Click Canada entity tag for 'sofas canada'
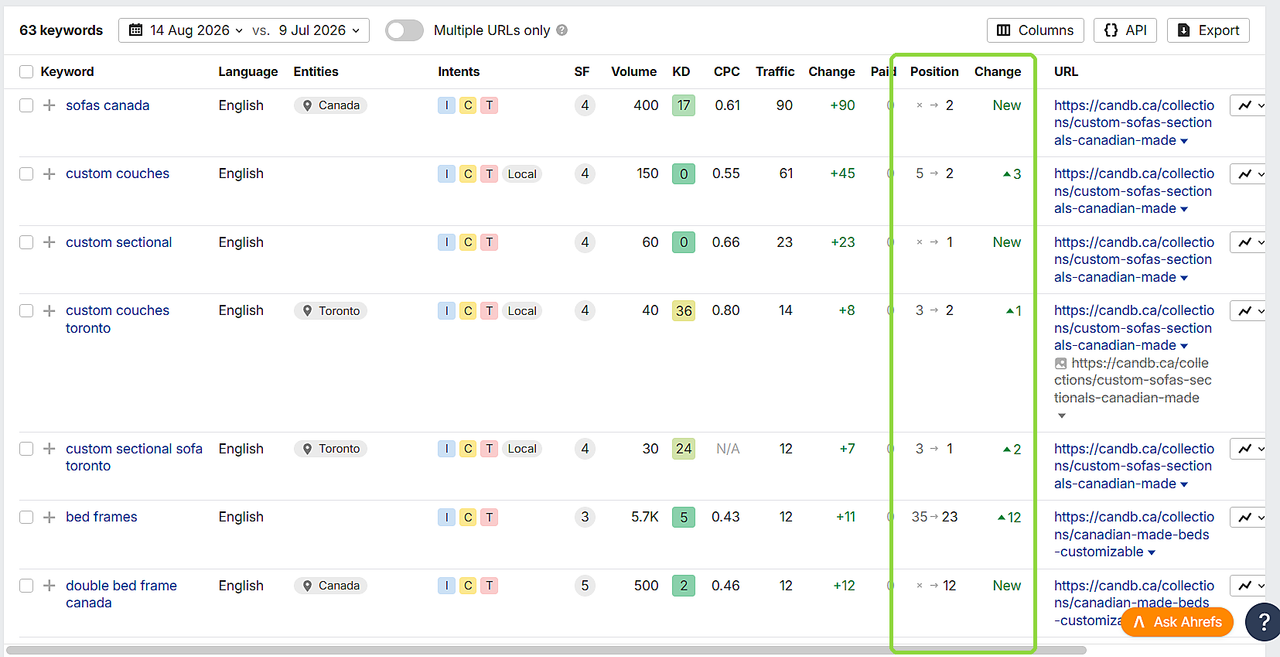Viewport: 1280px width, 657px height. 330,105
